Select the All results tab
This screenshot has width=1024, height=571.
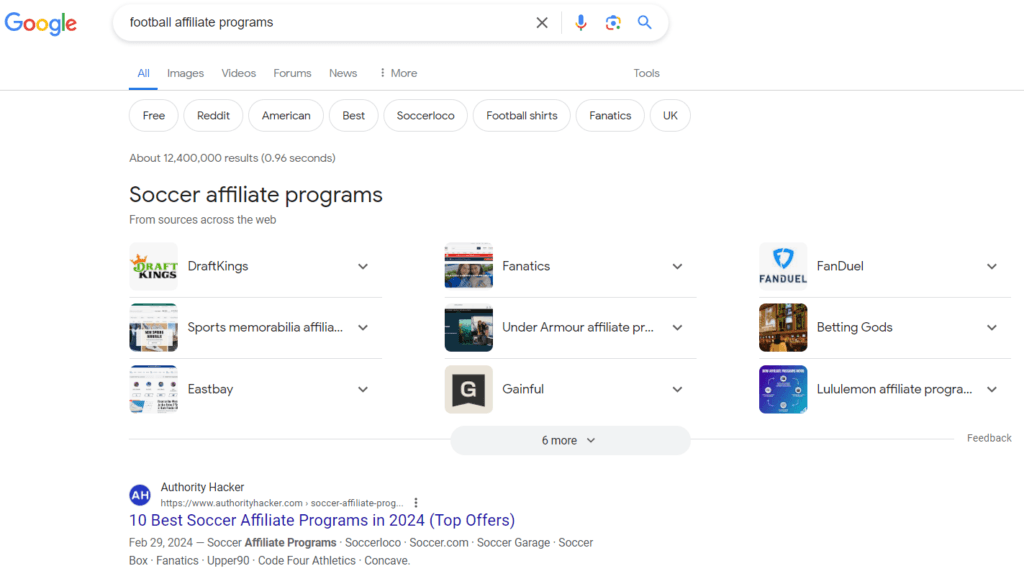coord(143,73)
